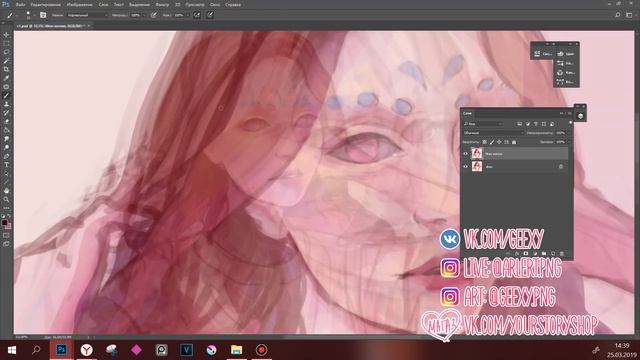Select the Smudge tool

[x=6, y=139]
